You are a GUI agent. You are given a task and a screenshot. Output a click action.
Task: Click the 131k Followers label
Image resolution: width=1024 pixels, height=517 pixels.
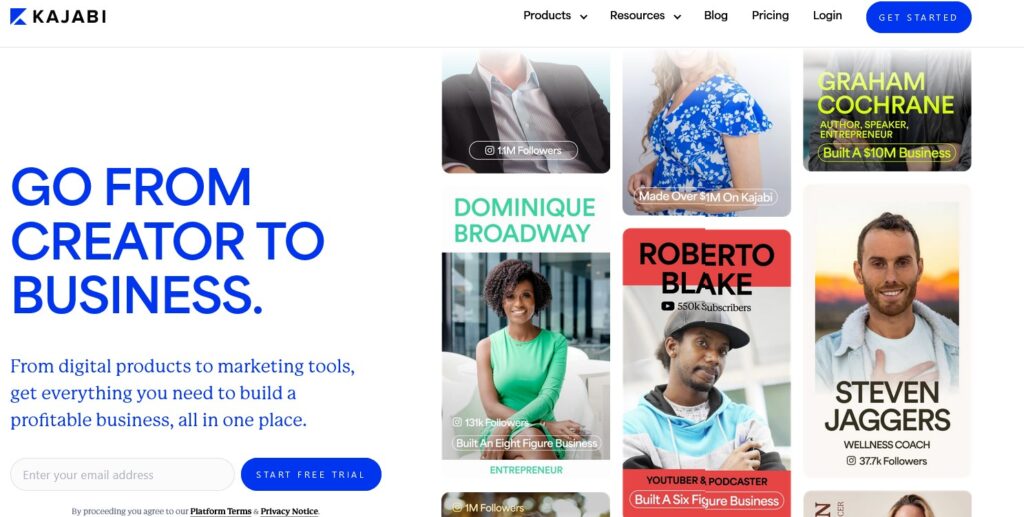[x=496, y=423]
